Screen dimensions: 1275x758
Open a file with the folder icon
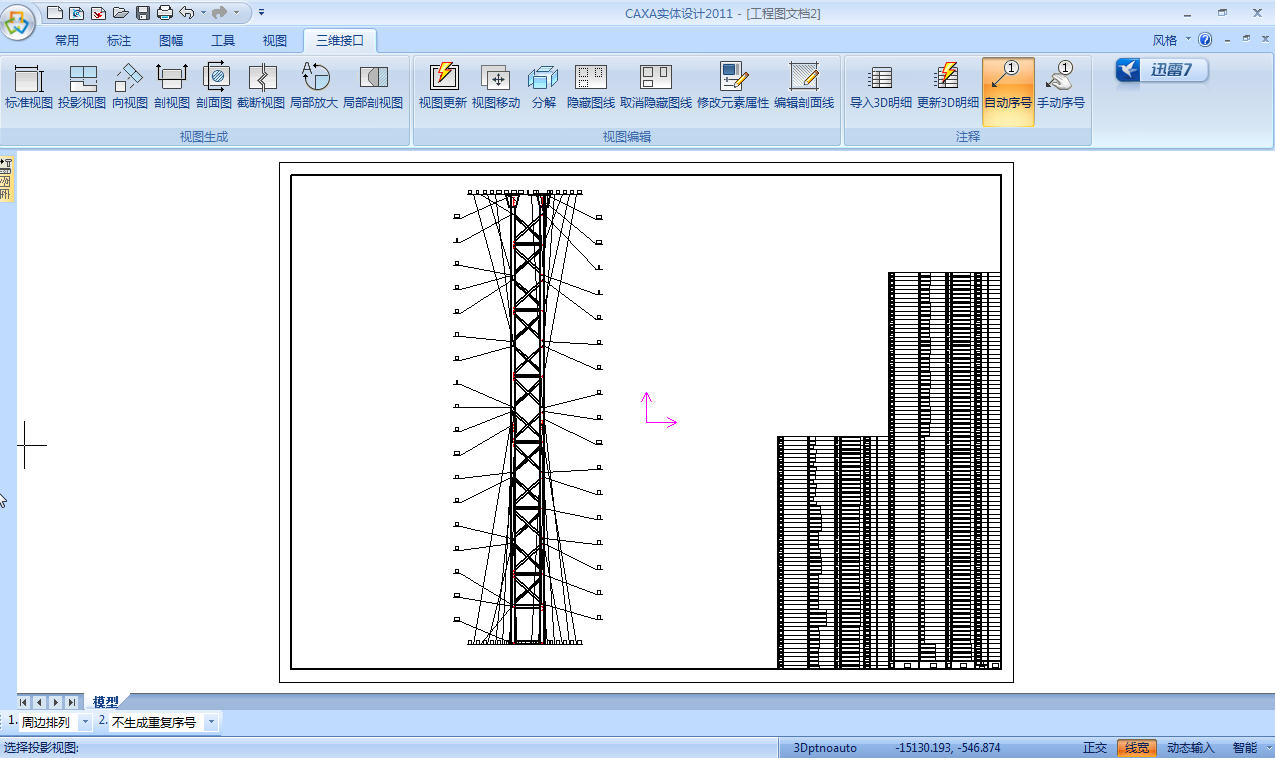(x=121, y=13)
